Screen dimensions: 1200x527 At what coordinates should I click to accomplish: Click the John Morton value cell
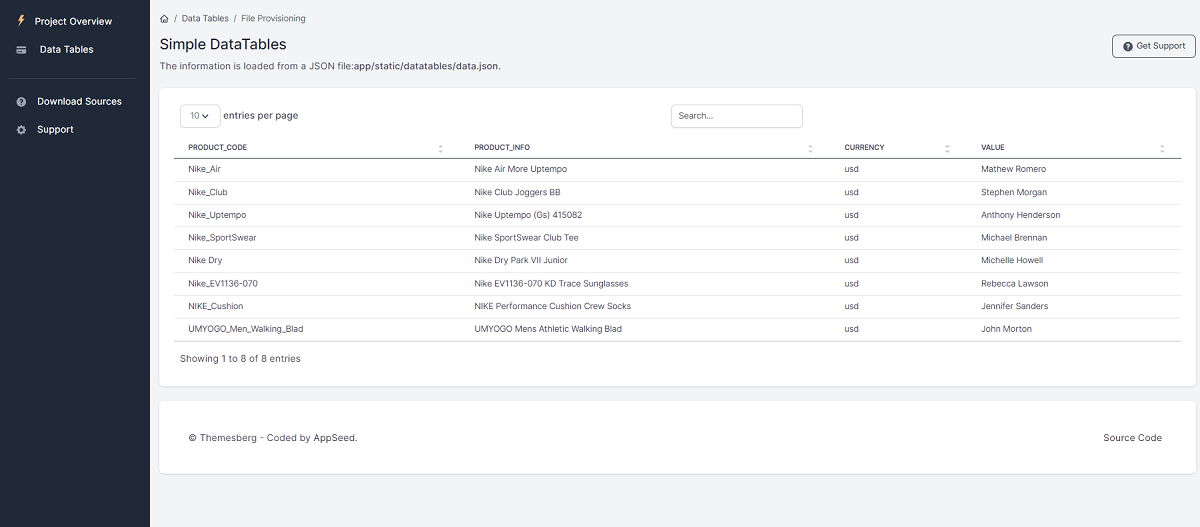[x=1007, y=329]
